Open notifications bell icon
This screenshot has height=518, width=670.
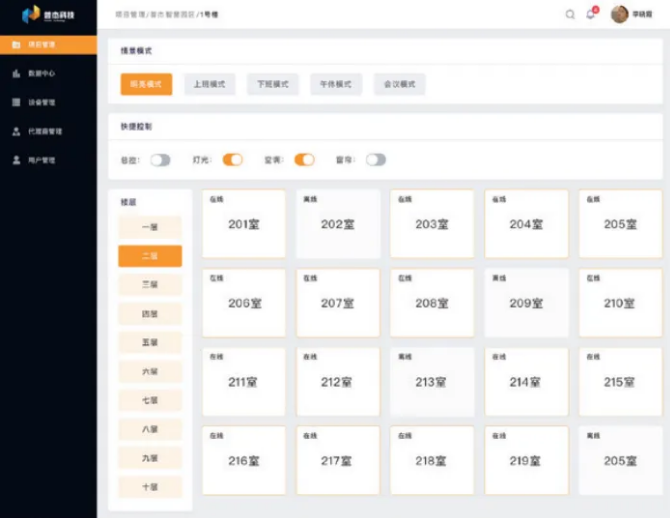pos(591,14)
